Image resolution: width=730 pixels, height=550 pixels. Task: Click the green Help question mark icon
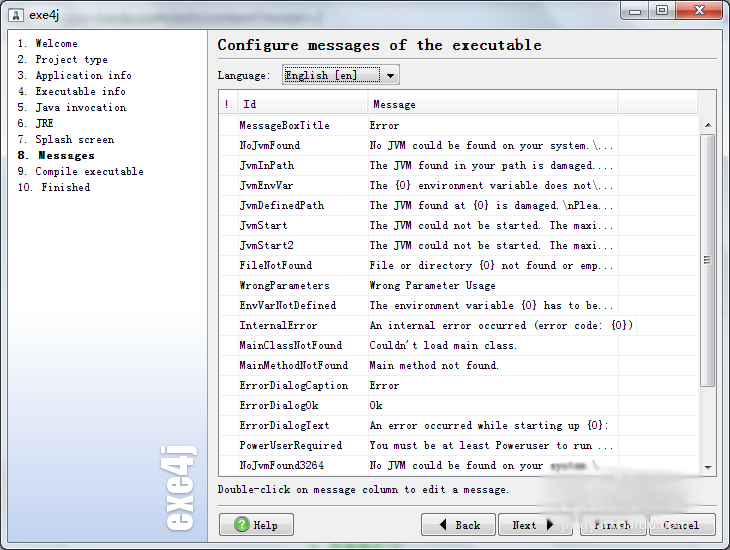coord(241,525)
